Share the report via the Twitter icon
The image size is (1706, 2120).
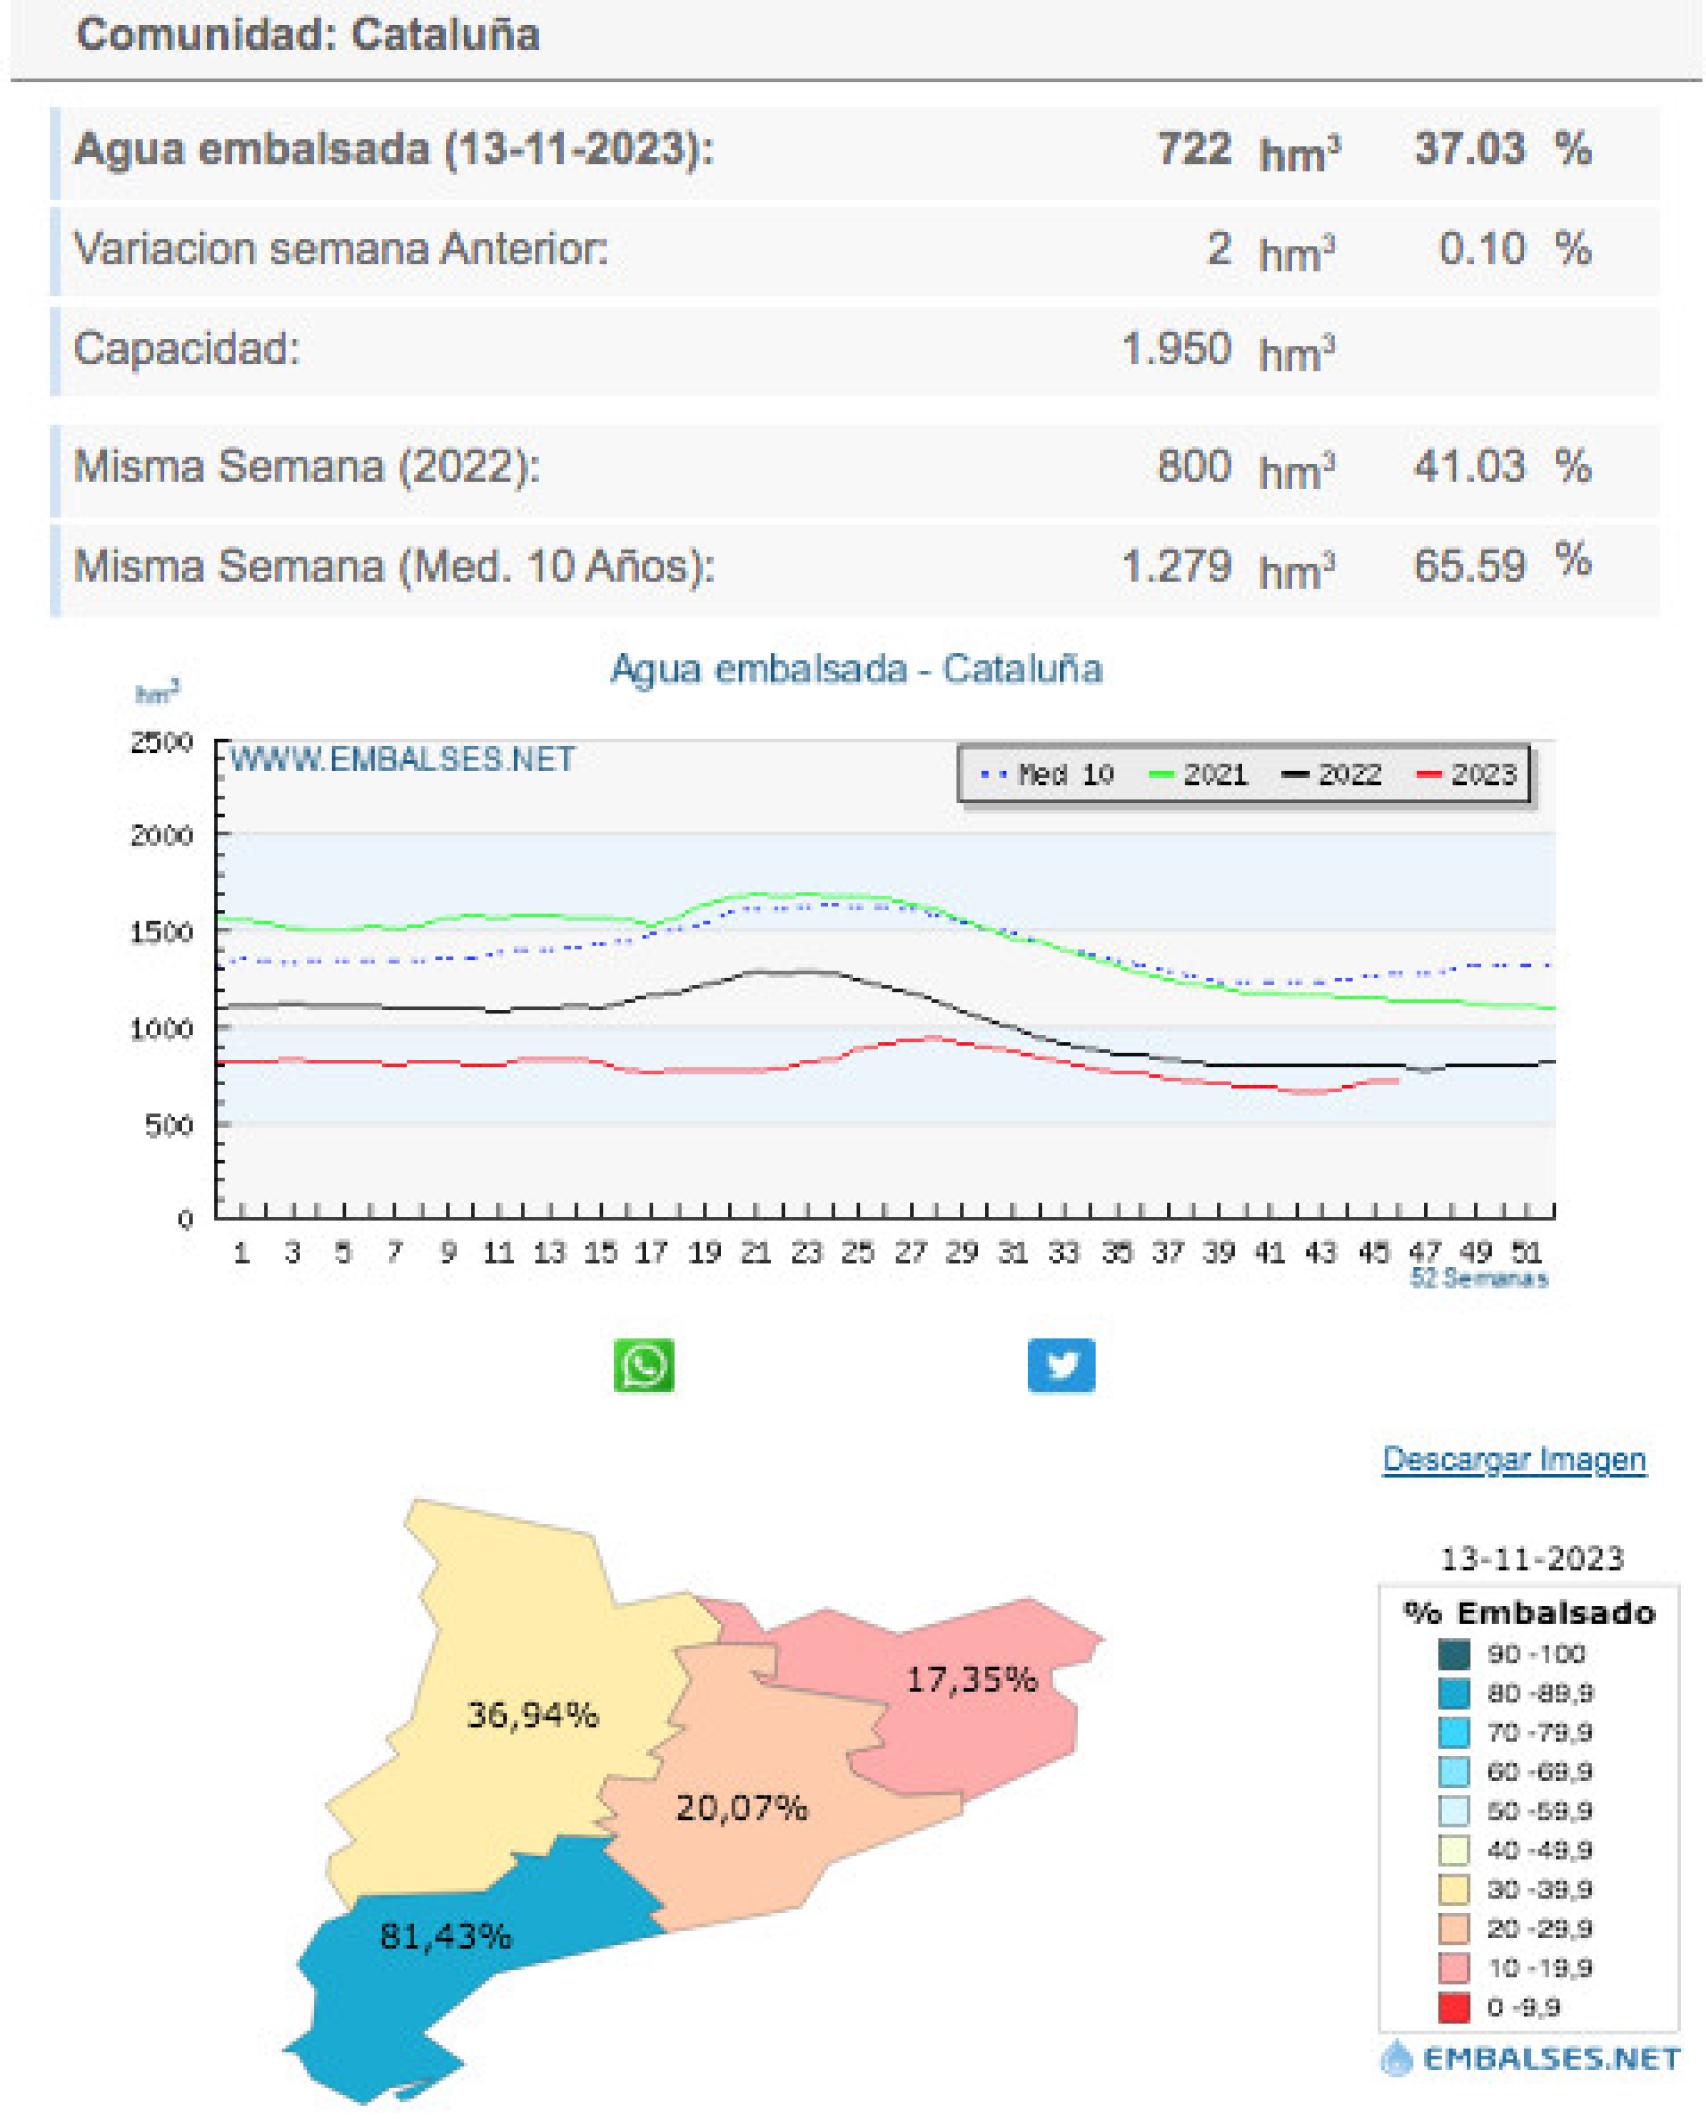1063,1368
